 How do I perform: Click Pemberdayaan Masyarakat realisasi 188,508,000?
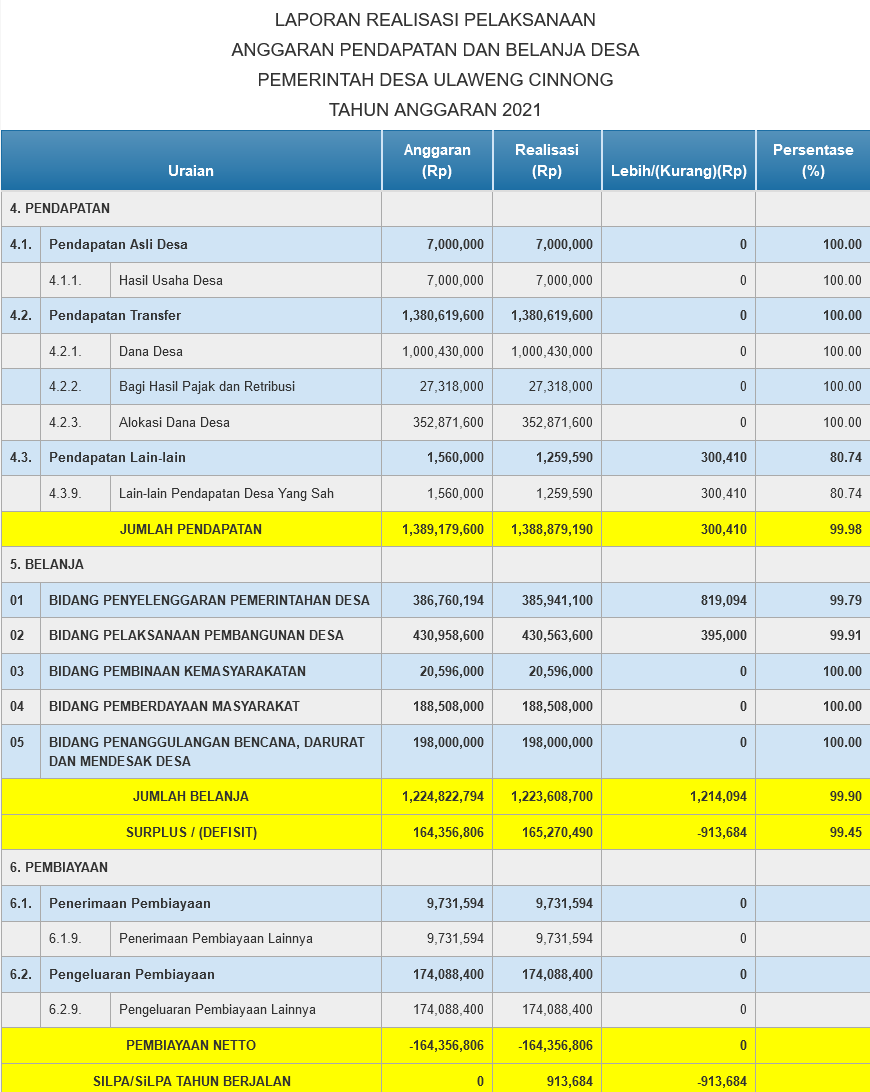tap(557, 706)
